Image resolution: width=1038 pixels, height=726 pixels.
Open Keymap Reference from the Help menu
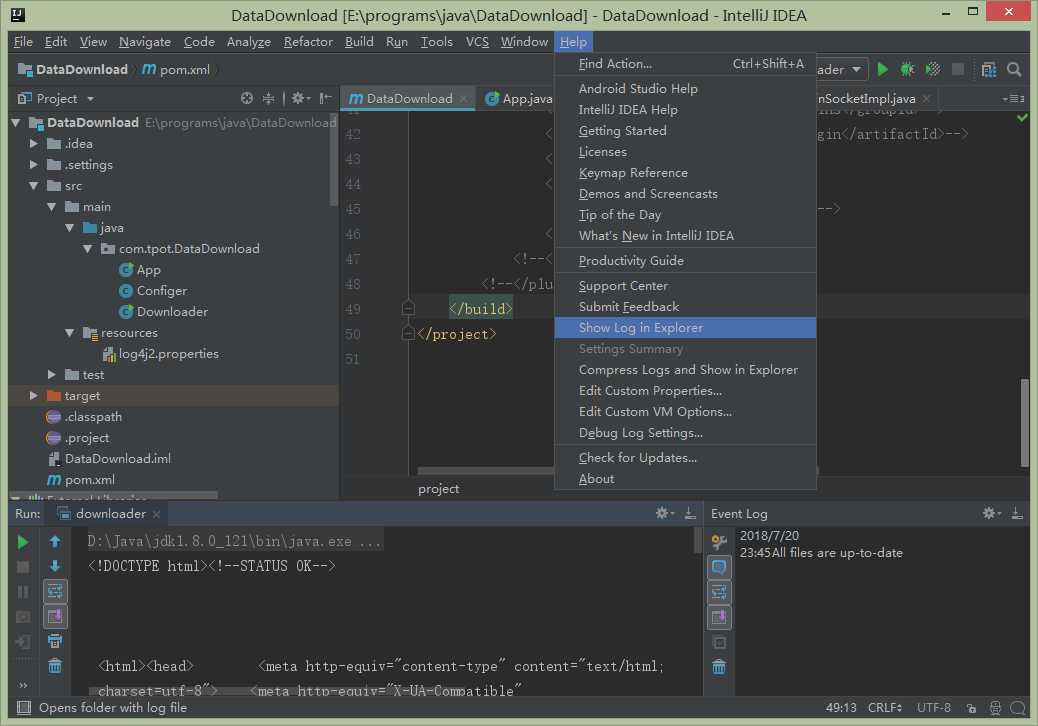coord(685,173)
